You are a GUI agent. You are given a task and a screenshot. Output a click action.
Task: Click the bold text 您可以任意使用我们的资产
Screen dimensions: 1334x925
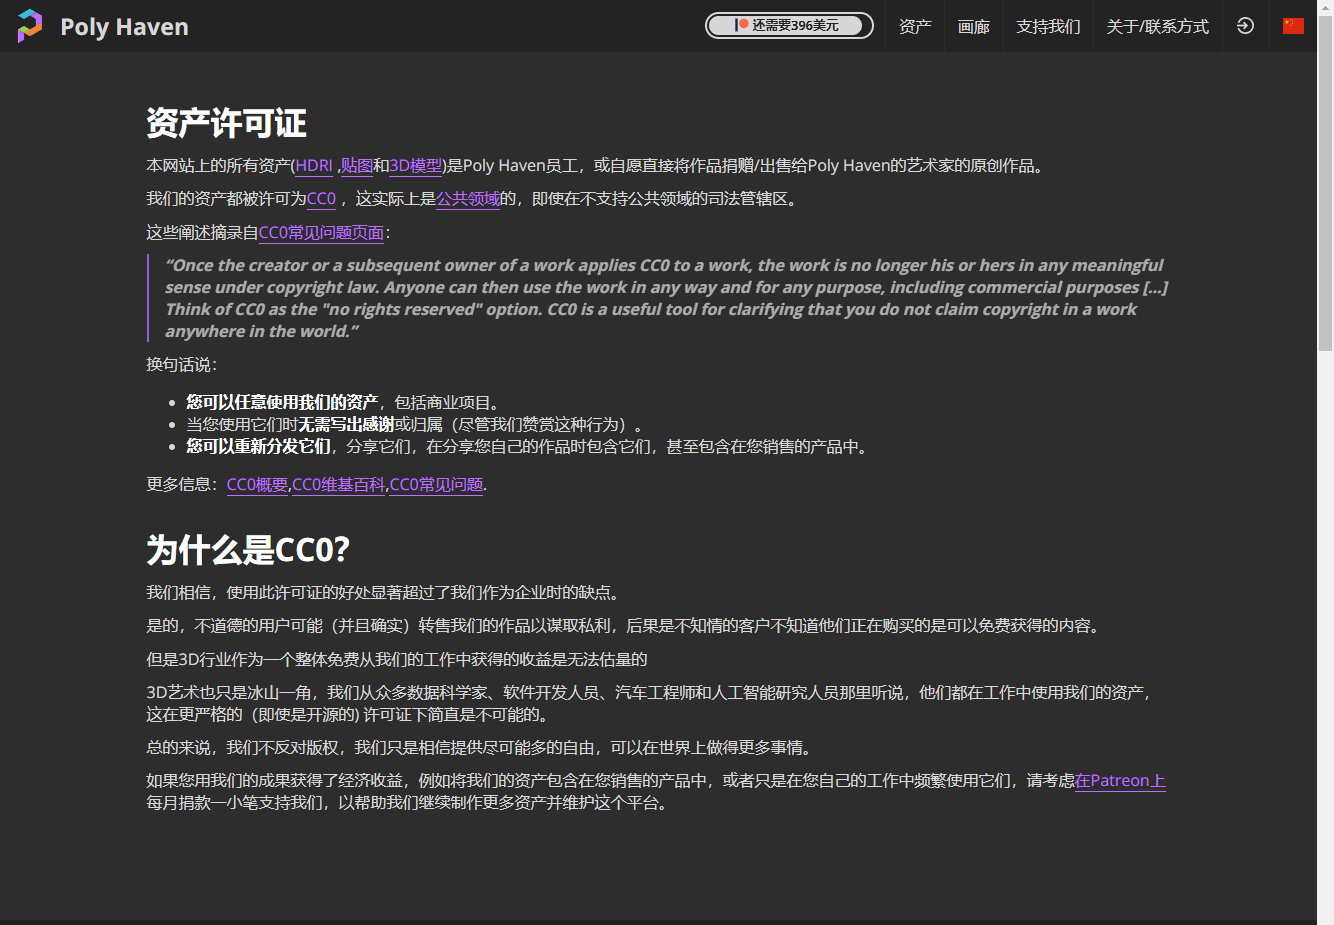[x=282, y=403]
